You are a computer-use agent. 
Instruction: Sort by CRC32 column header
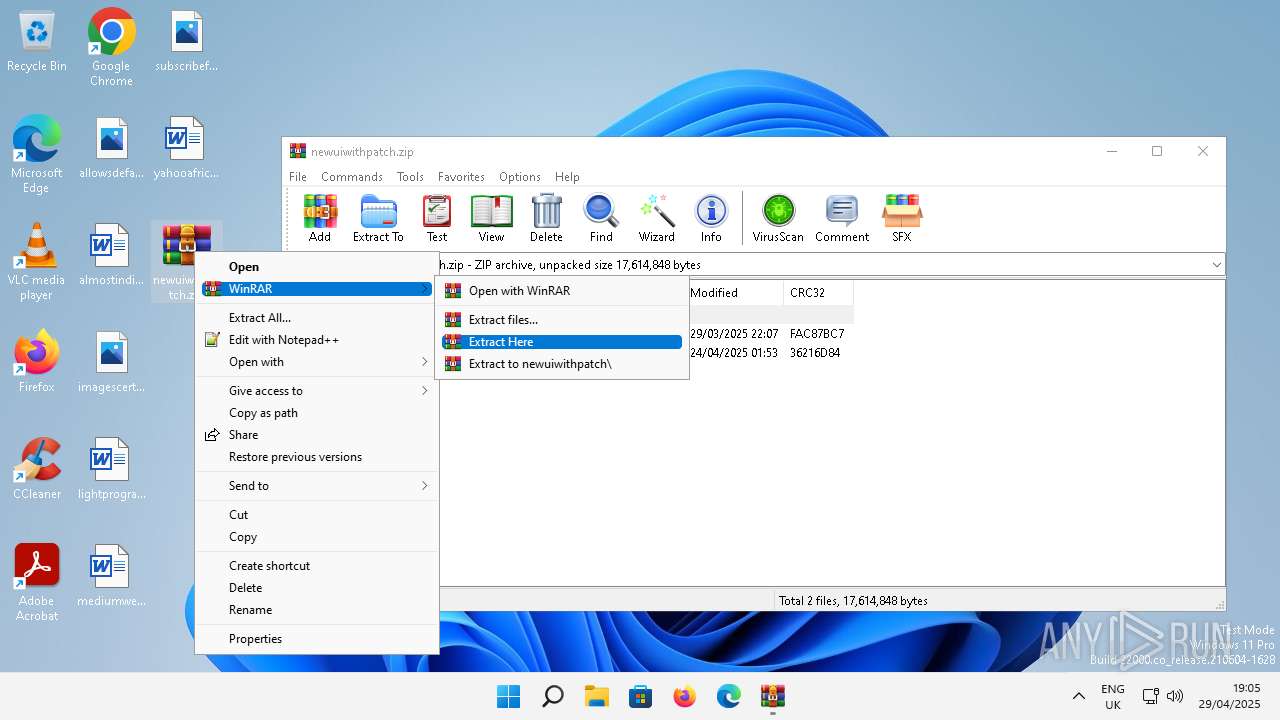[818, 293]
